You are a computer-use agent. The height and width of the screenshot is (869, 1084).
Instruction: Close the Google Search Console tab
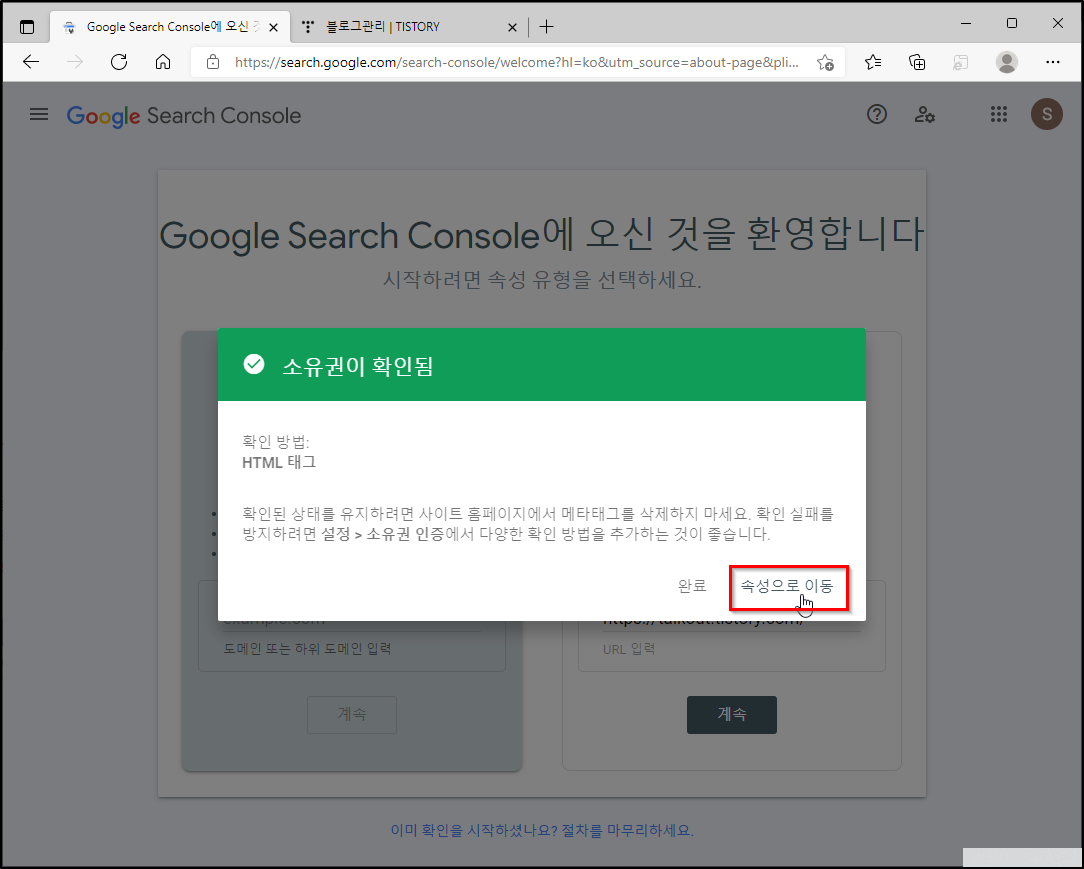(x=273, y=27)
